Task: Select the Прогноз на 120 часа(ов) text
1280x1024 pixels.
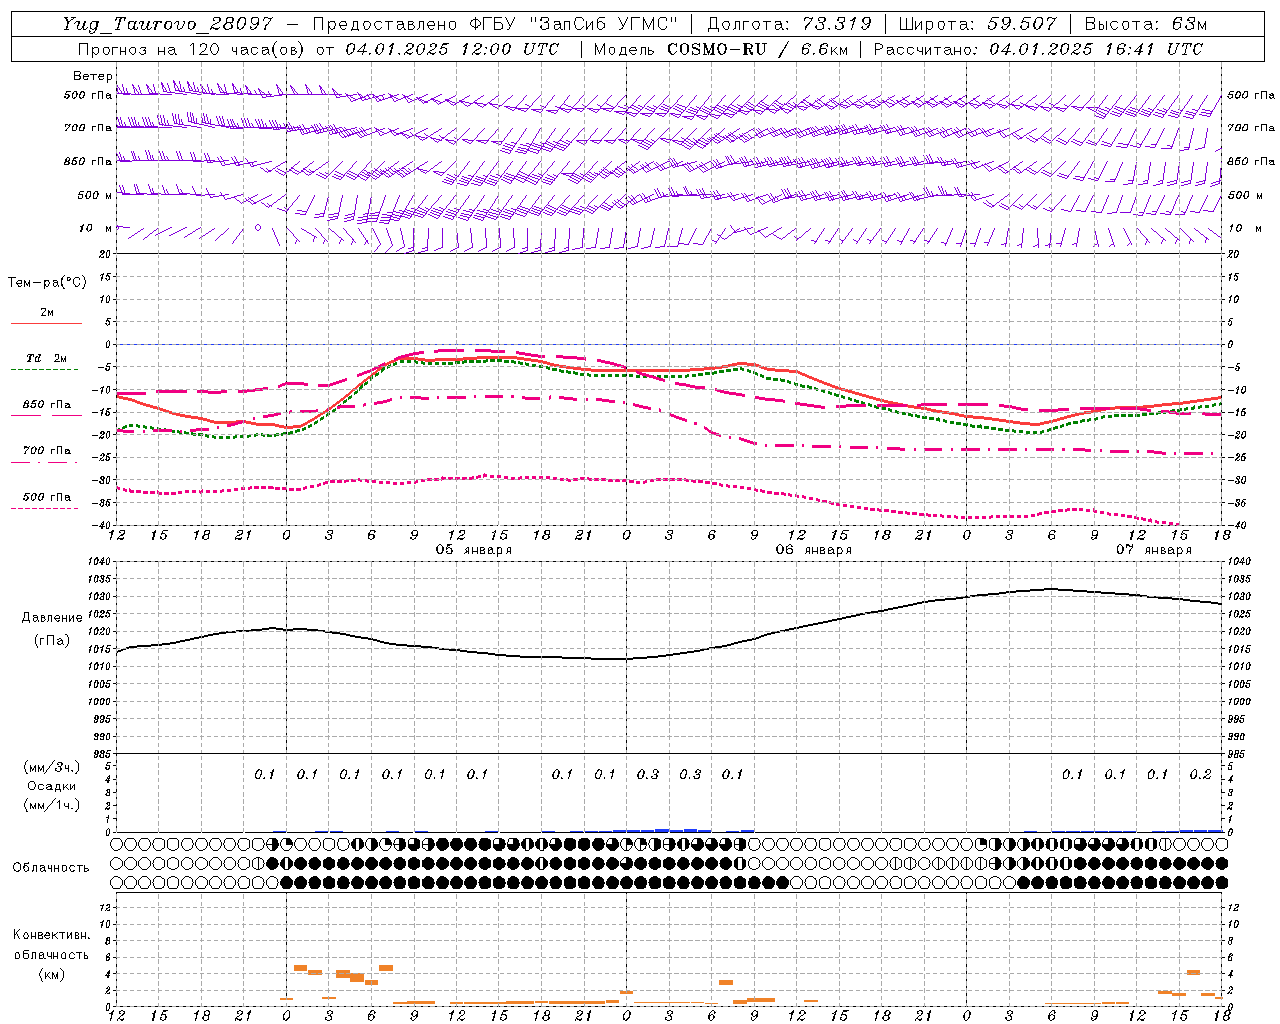Action: coord(192,49)
